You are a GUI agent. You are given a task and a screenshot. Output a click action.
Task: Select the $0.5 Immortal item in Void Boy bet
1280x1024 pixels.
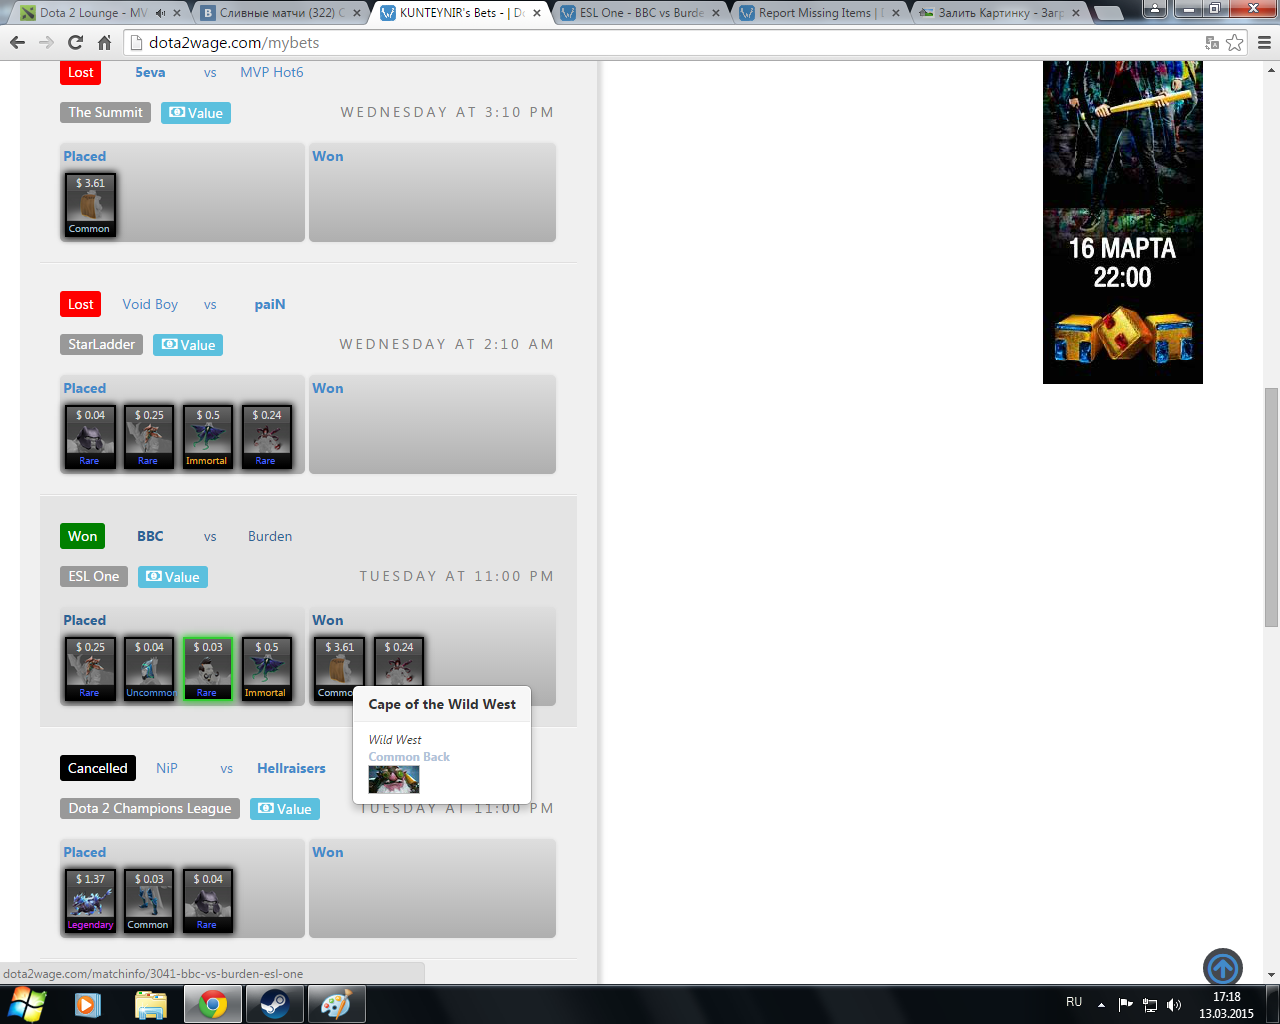tap(207, 437)
